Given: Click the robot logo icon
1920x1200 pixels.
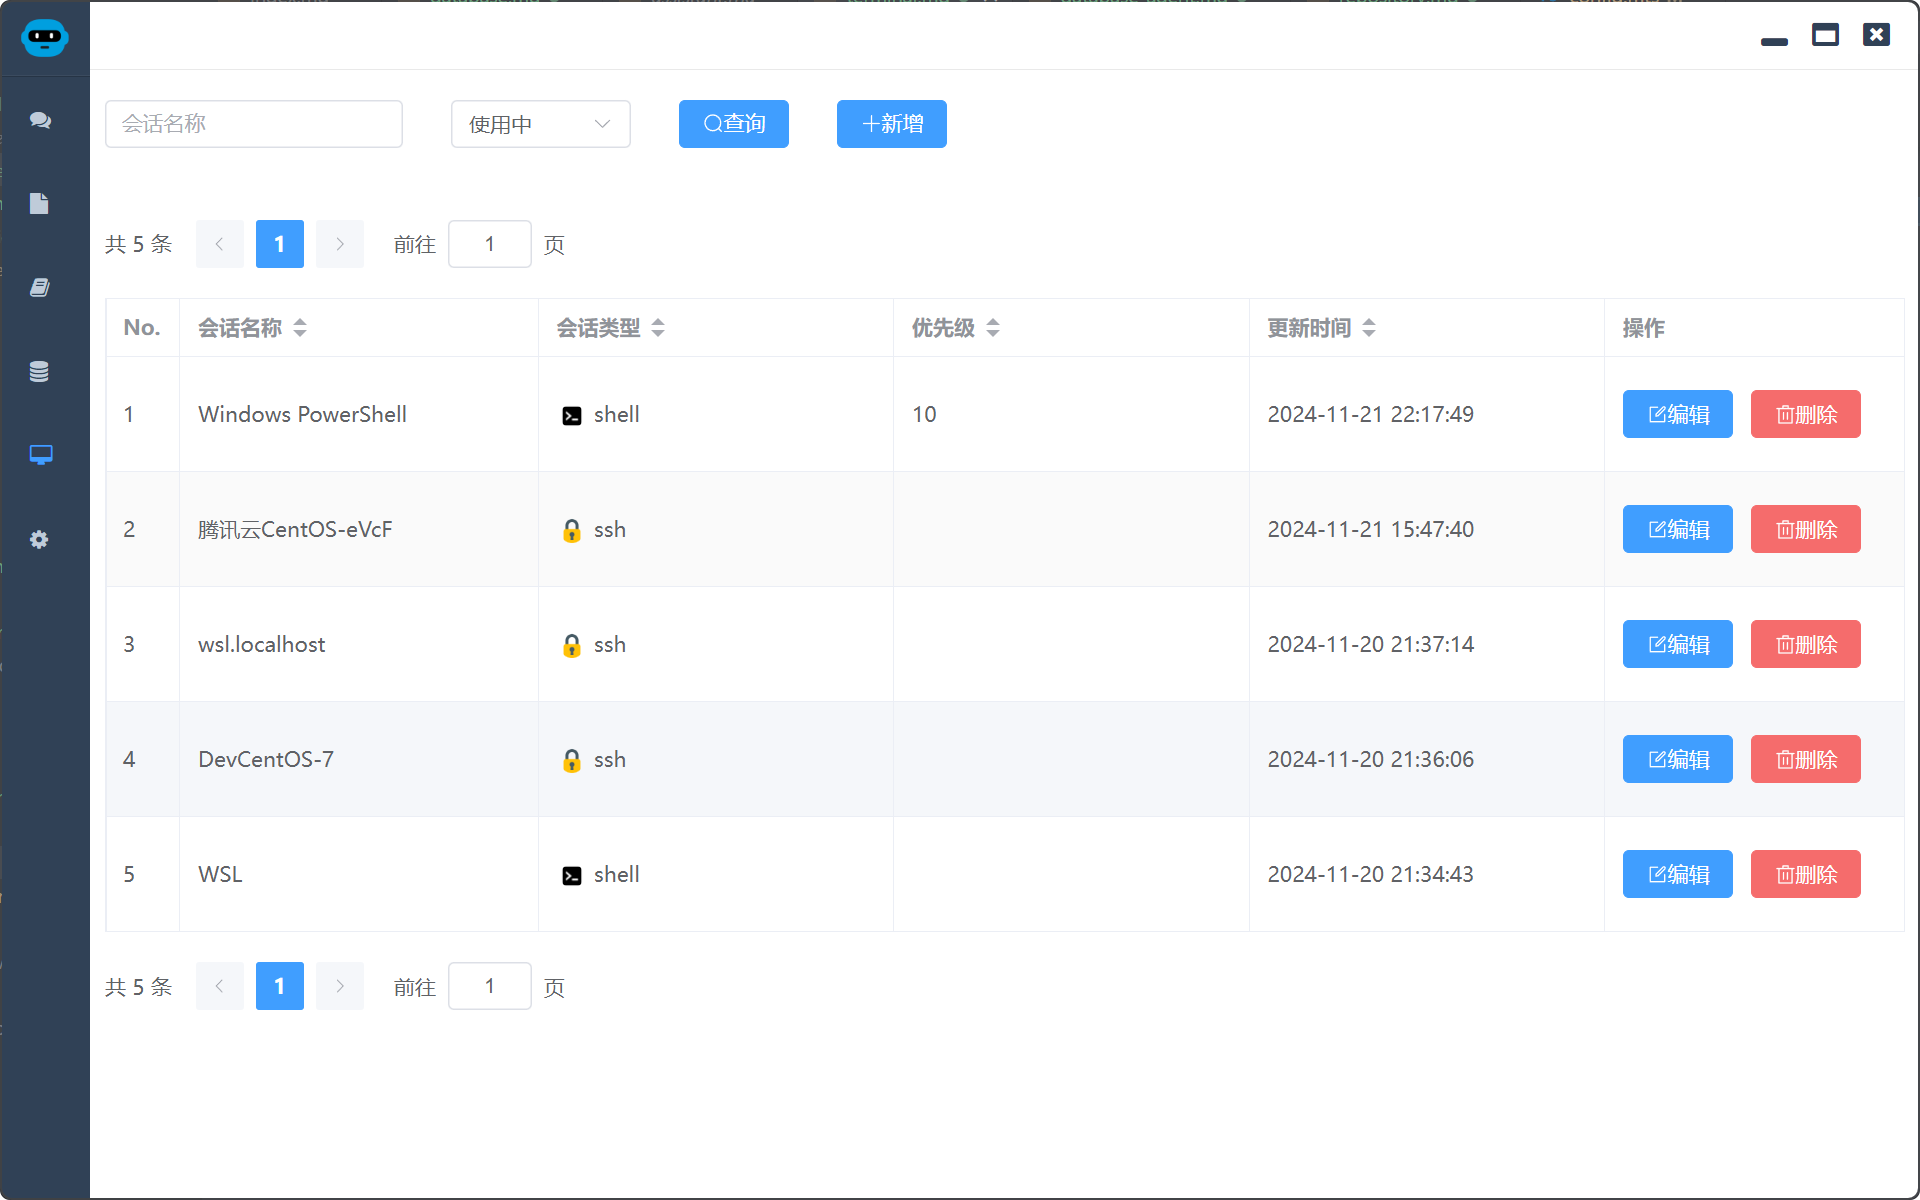Looking at the screenshot, I should (x=44, y=38).
